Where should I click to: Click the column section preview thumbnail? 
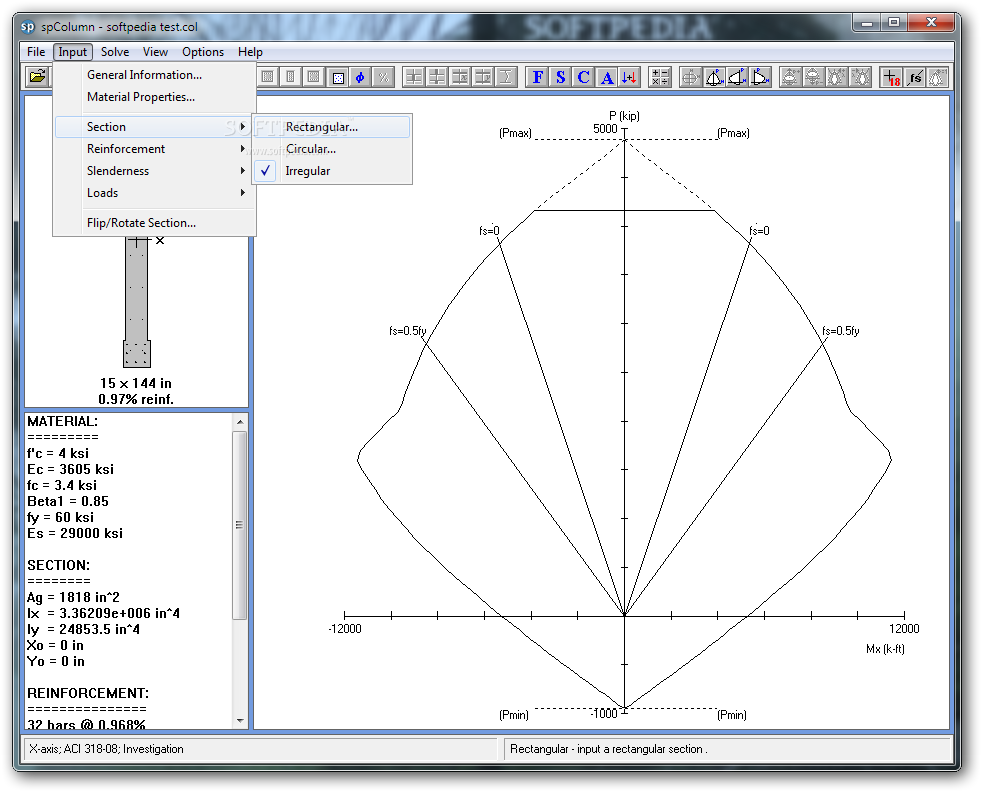pos(137,303)
